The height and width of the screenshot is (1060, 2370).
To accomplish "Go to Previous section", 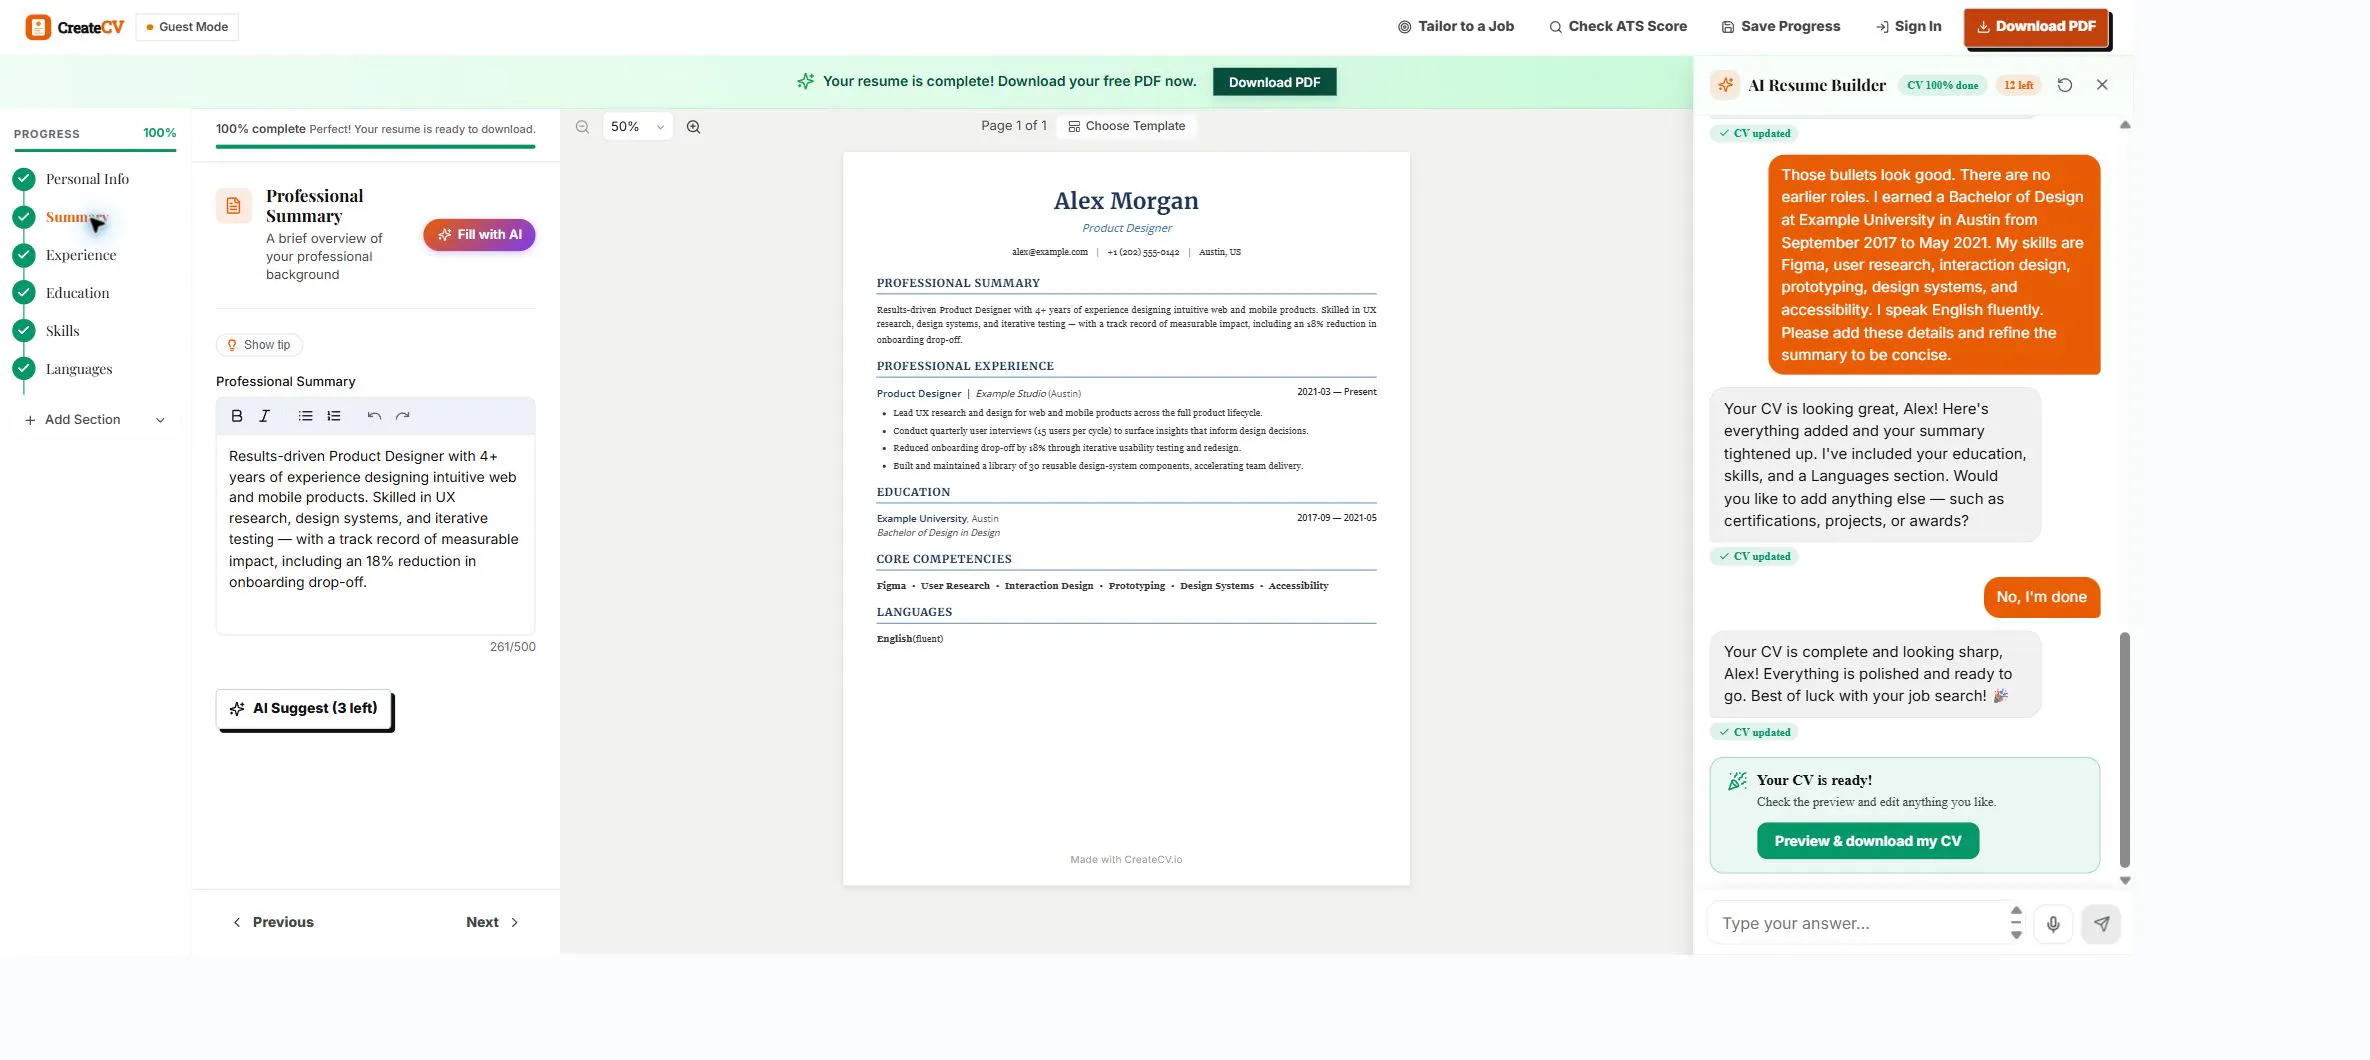I will [x=273, y=922].
